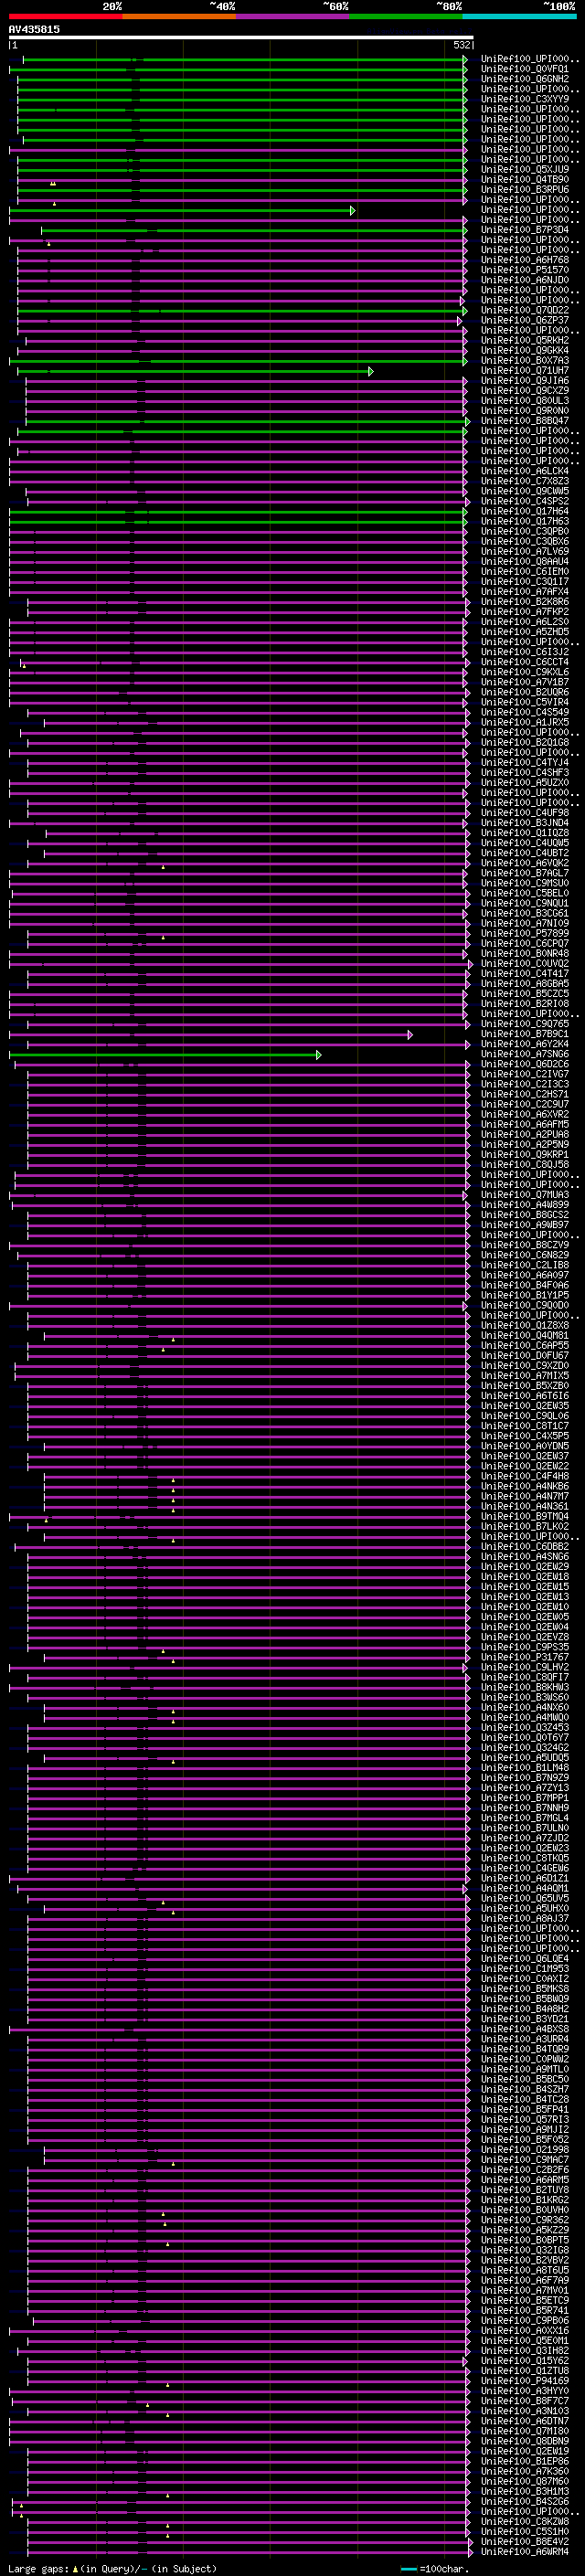Image resolution: width=585 pixels, height=2576 pixels.
Task: Click the purple 40–60% identity legend segment
Action: point(293,16)
